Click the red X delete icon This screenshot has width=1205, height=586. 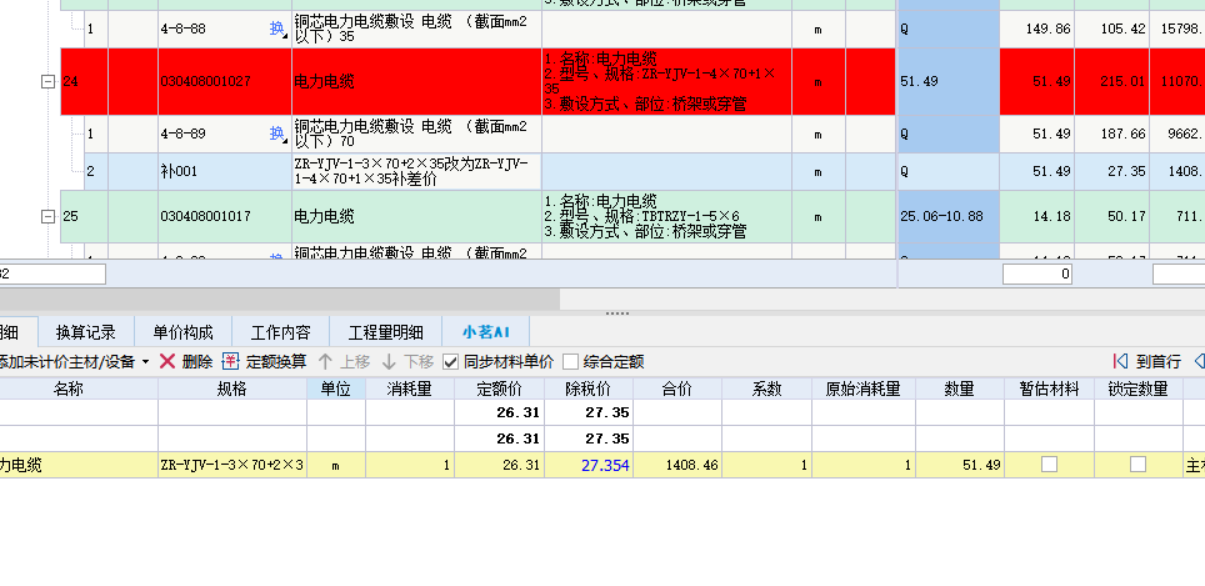click(167, 361)
